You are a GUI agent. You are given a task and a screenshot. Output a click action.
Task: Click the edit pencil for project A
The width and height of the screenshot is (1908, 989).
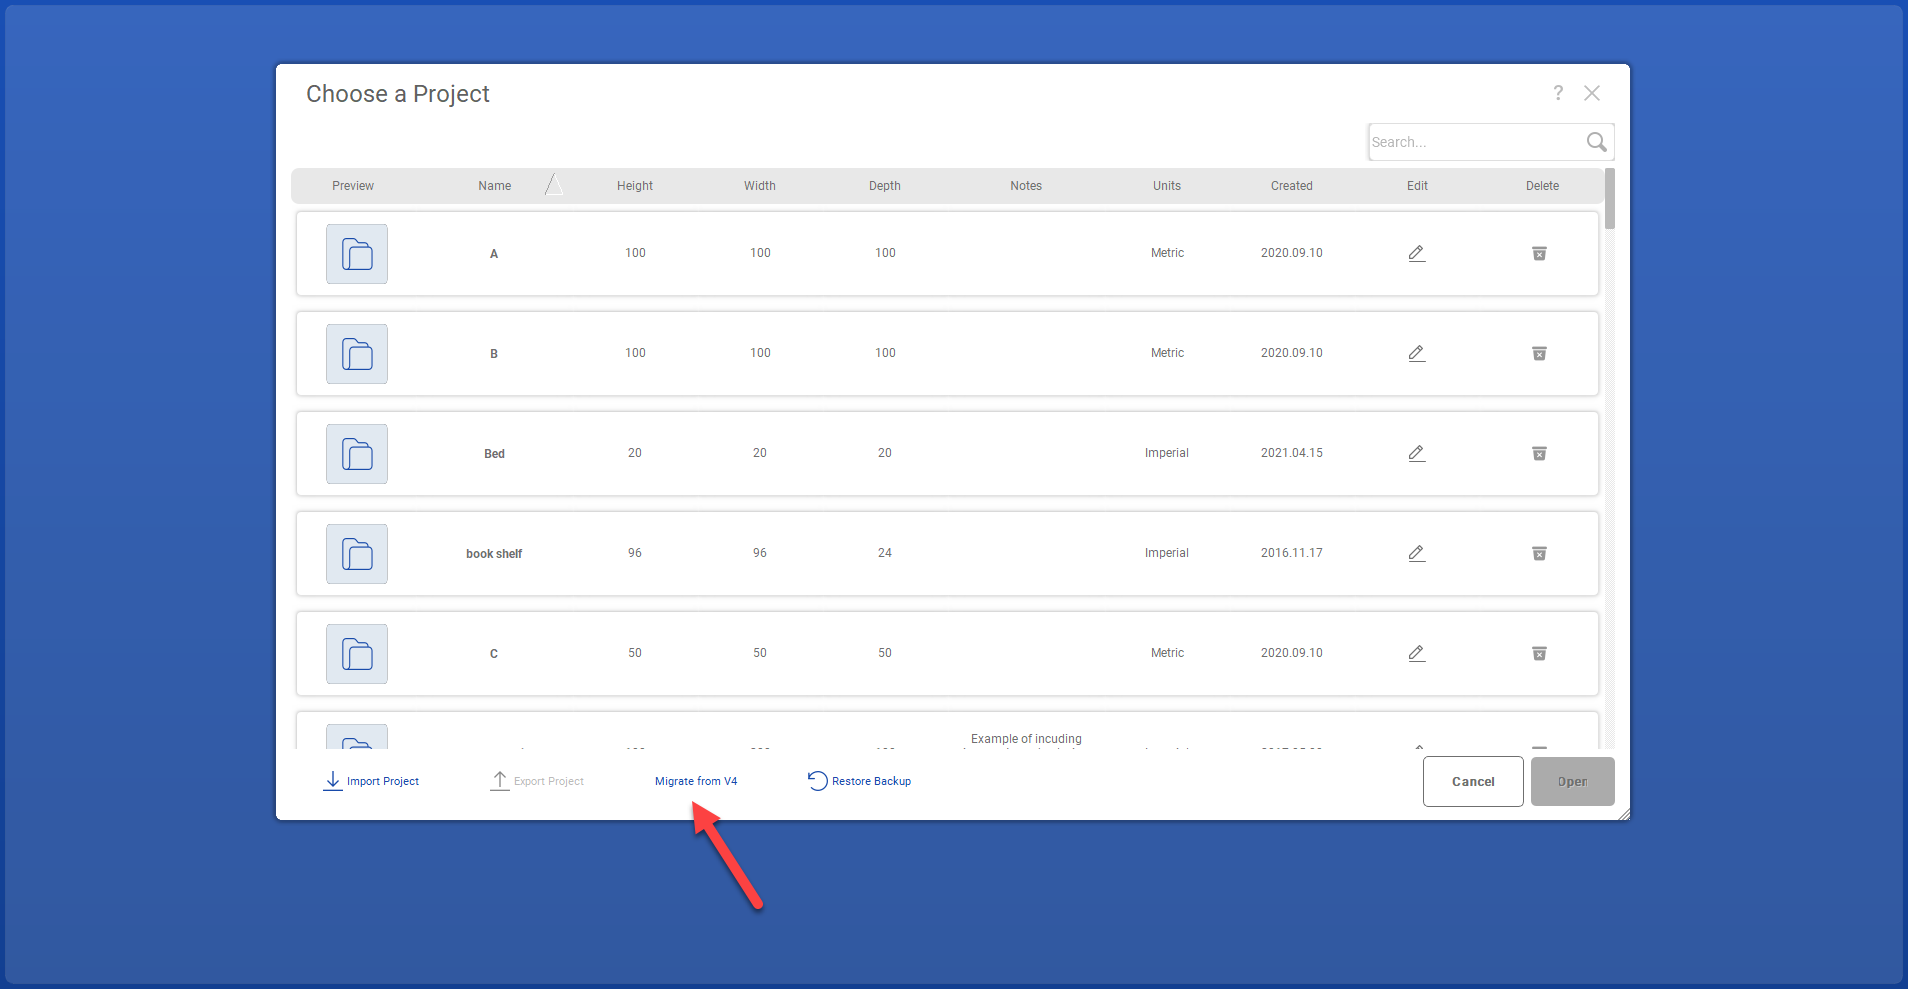point(1416,253)
